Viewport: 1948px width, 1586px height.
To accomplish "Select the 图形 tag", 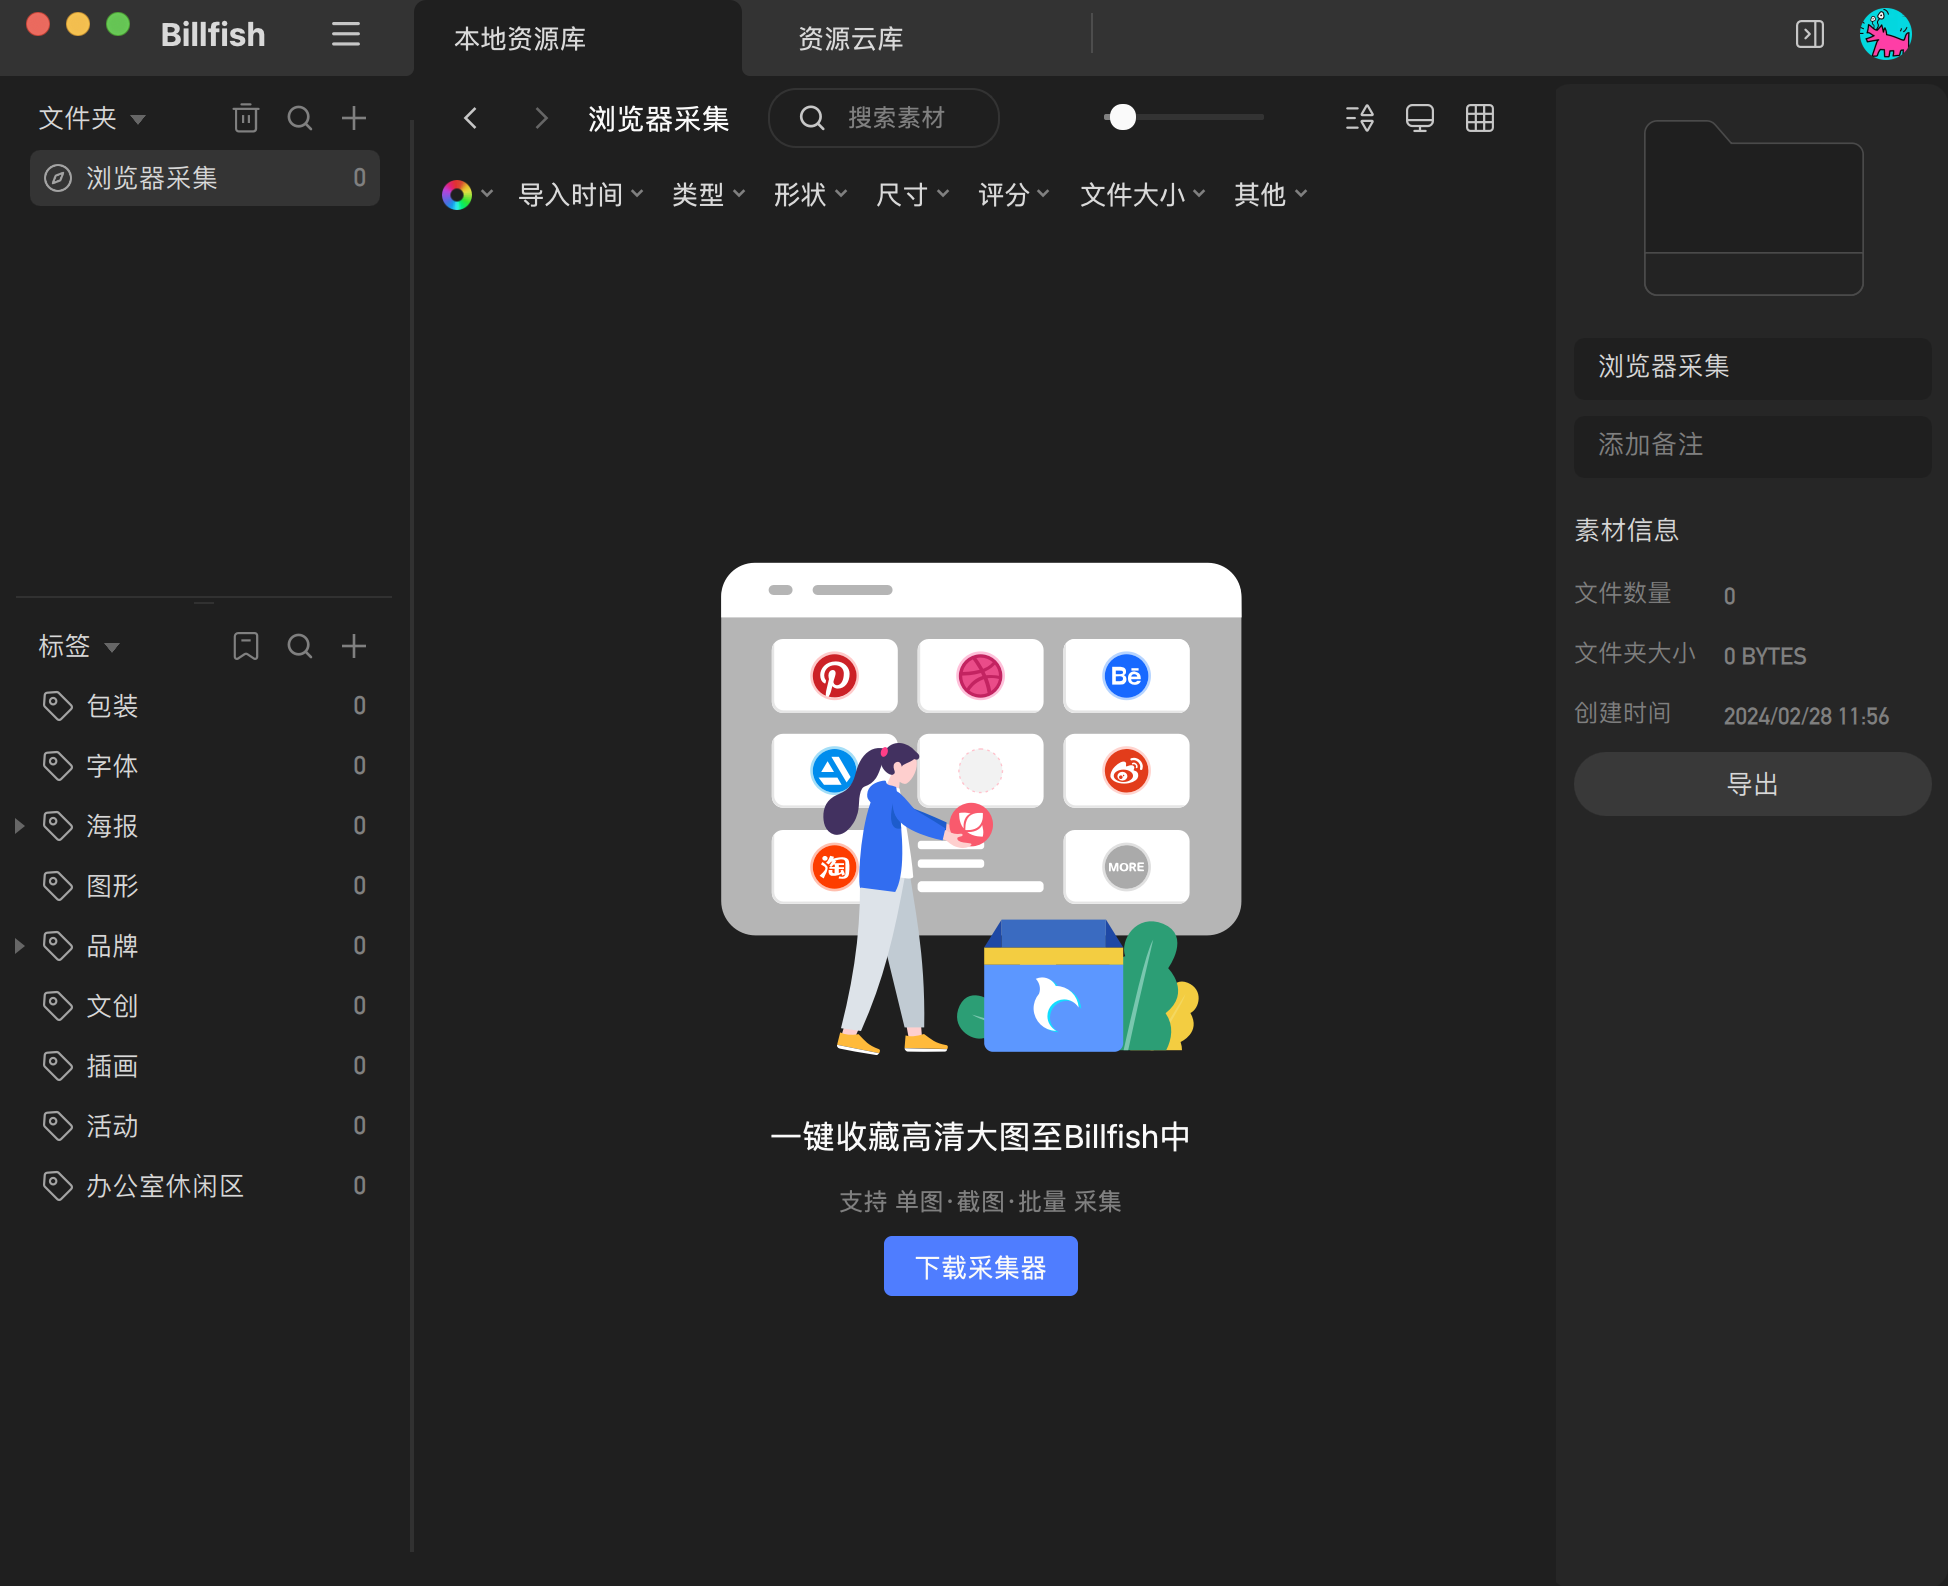I will coord(205,886).
